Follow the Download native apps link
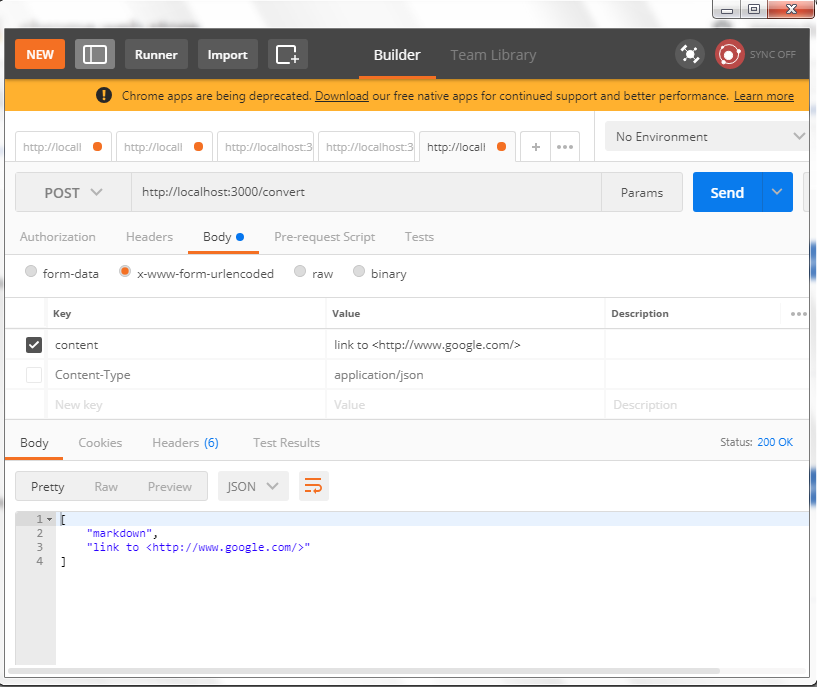 point(342,96)
